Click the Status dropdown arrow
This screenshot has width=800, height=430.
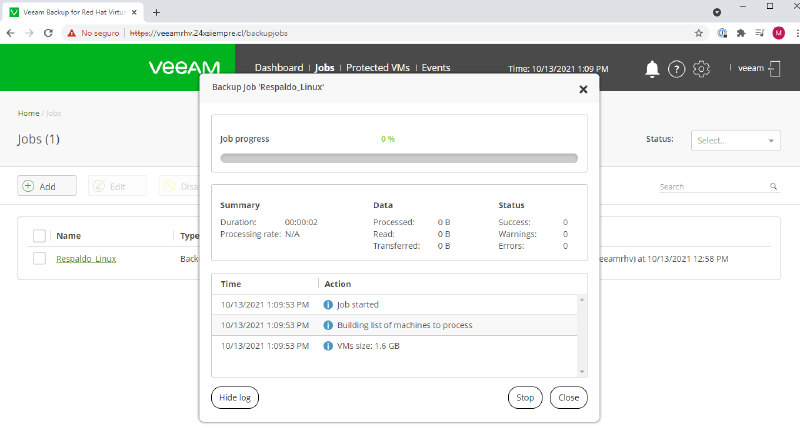(x=771, y=141)
